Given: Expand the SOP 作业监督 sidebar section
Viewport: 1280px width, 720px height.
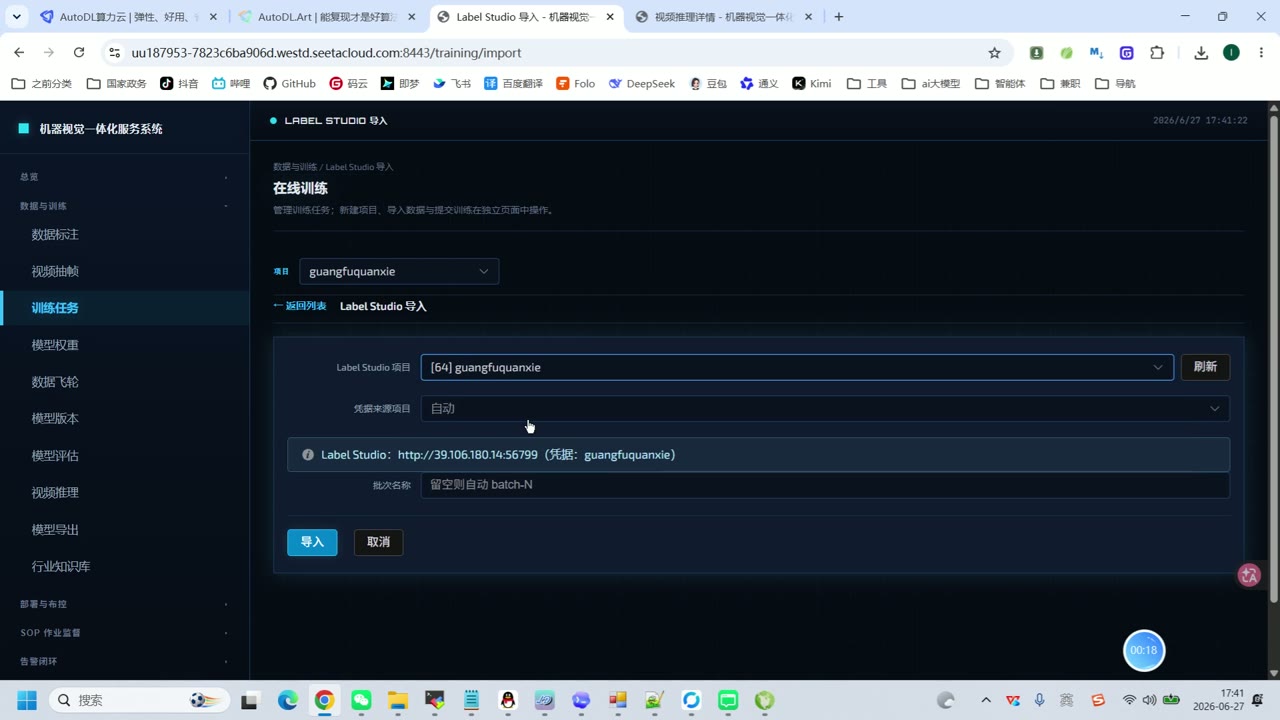Looking at the screenshot, I should (x=125, y=633).
